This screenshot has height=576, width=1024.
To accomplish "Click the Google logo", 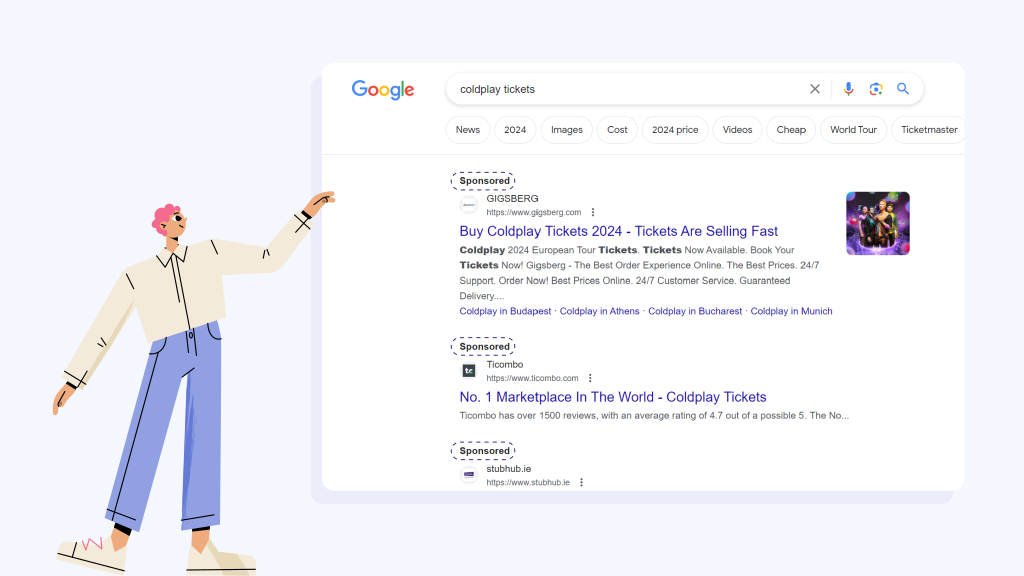I will [x=382, y=89].
